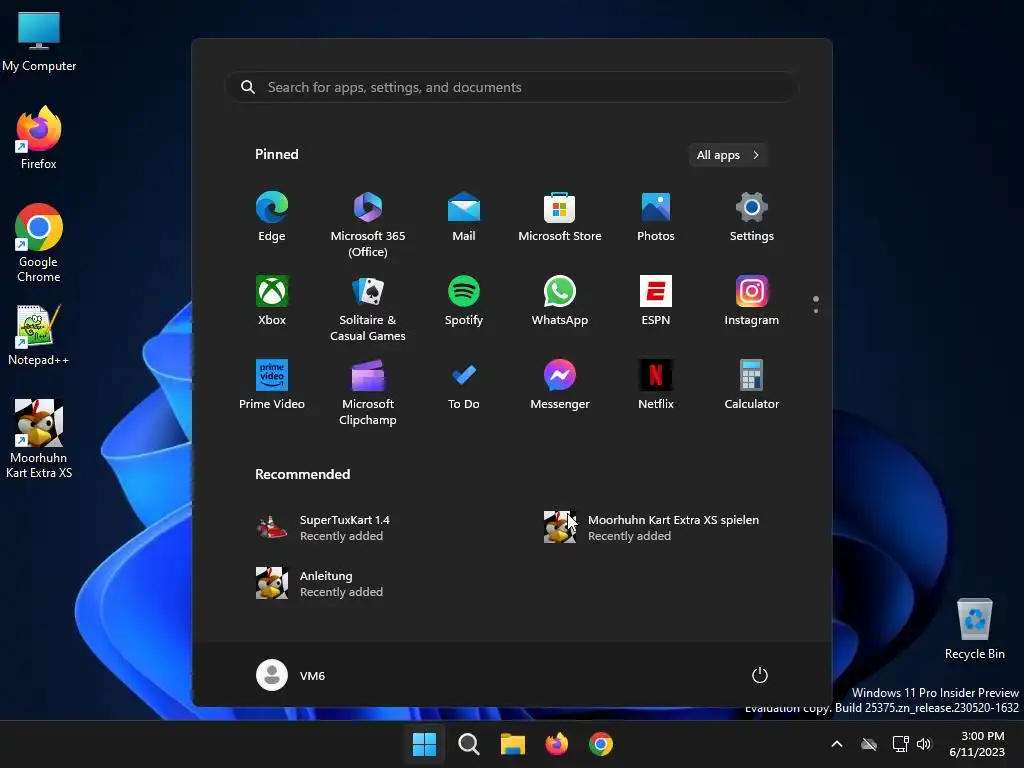Open File Explorer from taskbar

click(x=513, y=744)
